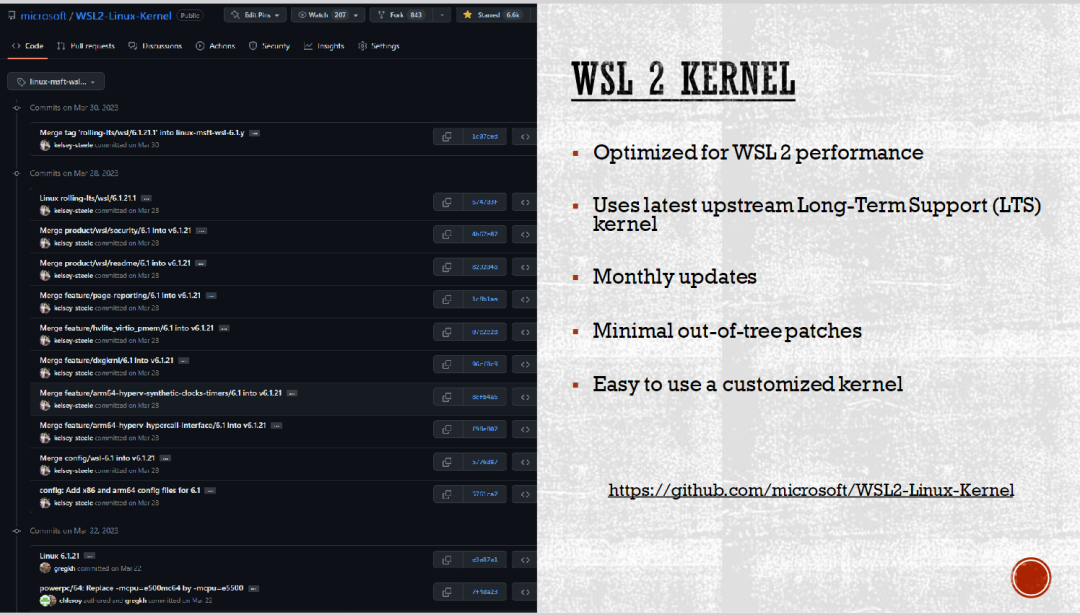Browse repository at 'Merge feature/page-reporting/6.1' commit
1080x615 pixels.
[x=525, y=300]
